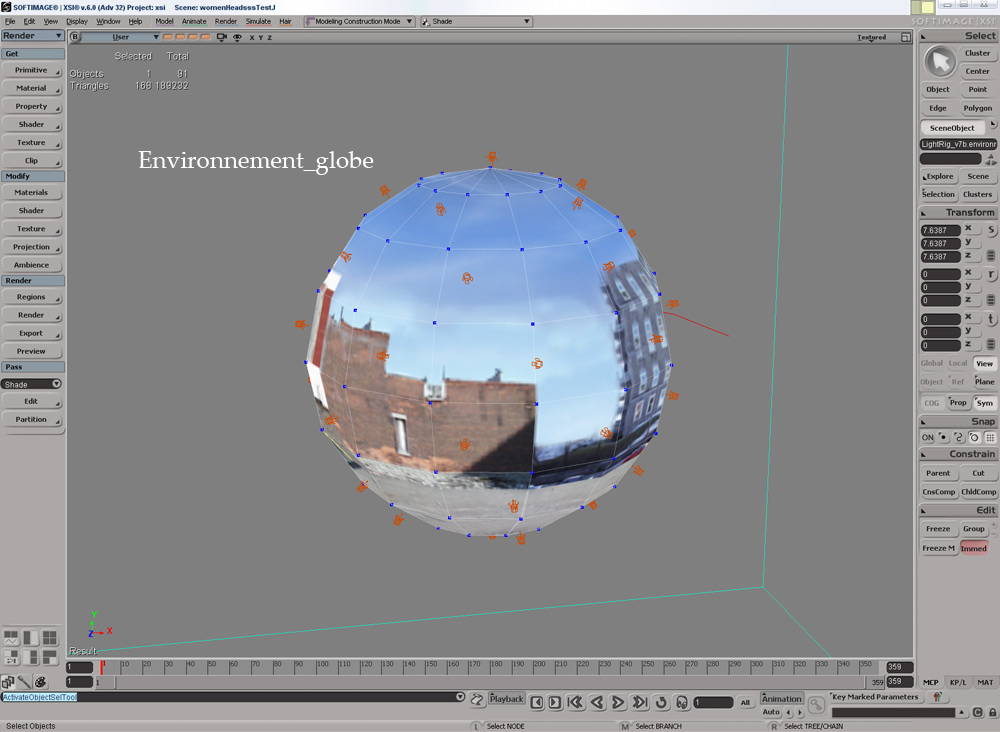Image resolution: width=1000 pixels, height=732 pixels.
Task: Open the File menu
Action: coord(10,21)
